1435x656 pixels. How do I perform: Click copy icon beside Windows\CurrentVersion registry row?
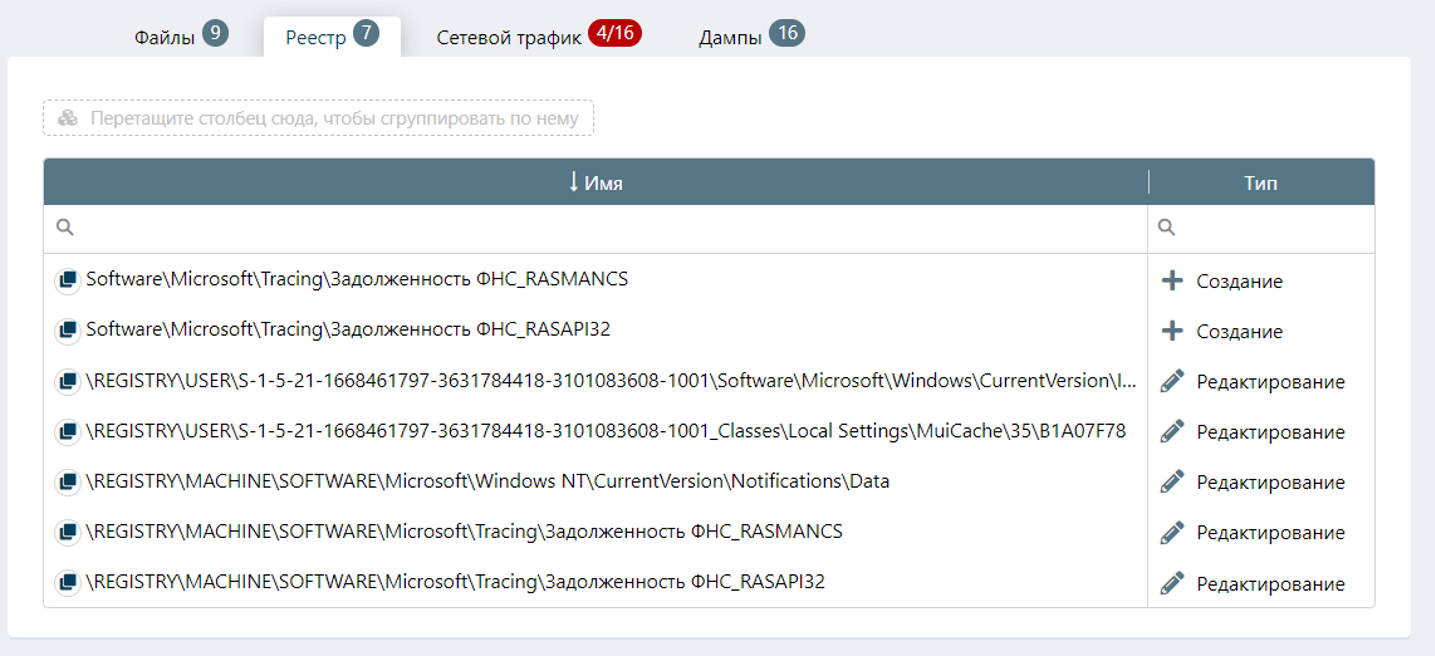pos(67,382)
